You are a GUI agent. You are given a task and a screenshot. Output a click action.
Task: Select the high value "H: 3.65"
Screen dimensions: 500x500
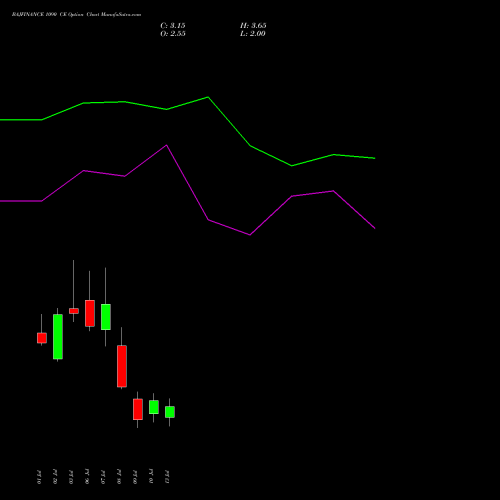[x=253, y=26]
